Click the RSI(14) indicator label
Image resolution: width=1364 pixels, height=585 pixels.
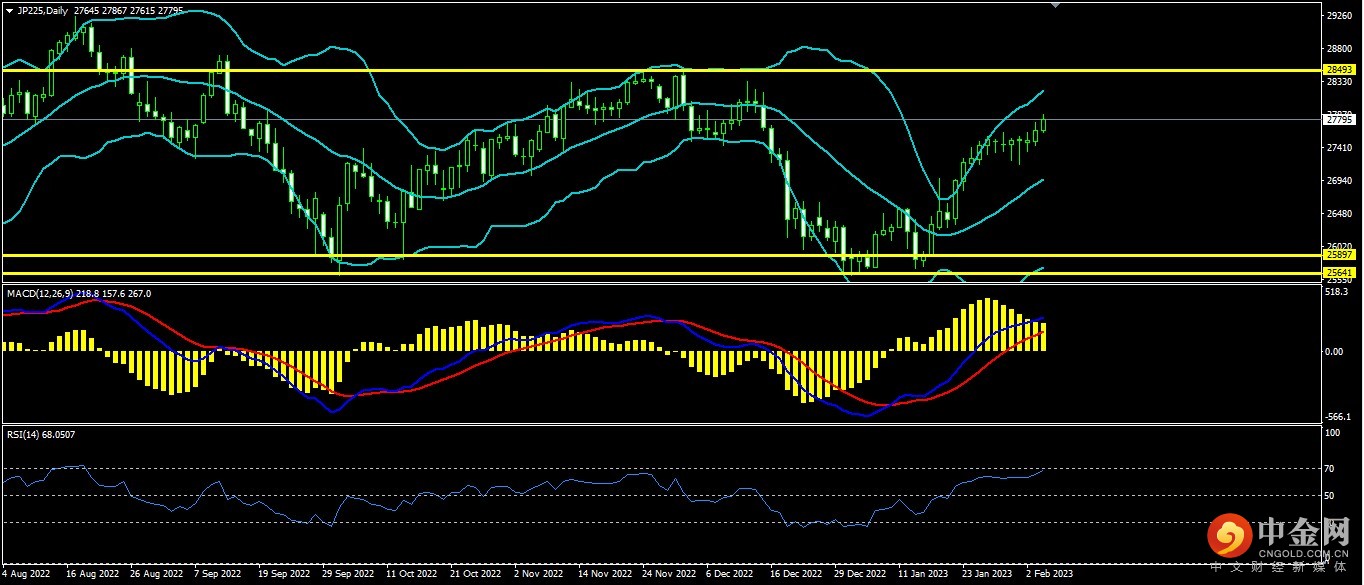(x=25, y=434)
